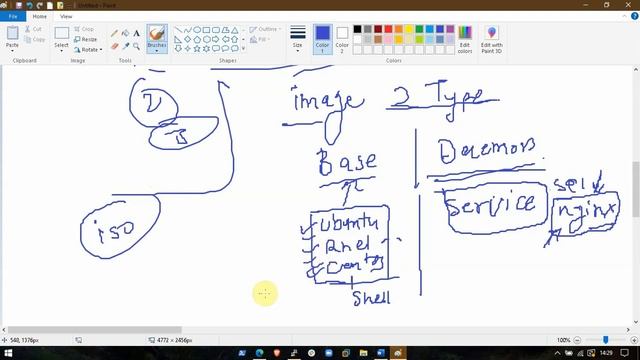The width and height of the screenshot is (640, 360).
Task: Pick the Pentagon shape
Action: point(197,40)
